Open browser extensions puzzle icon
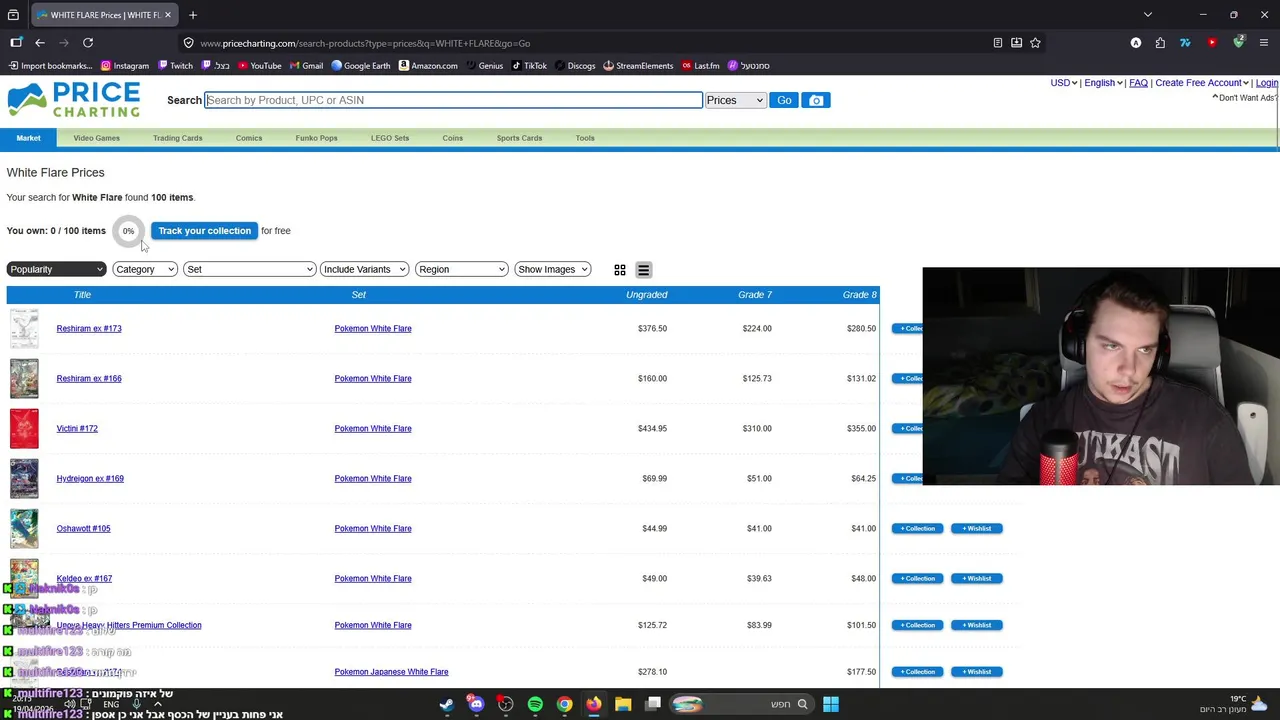 [x=1160, y=43]
